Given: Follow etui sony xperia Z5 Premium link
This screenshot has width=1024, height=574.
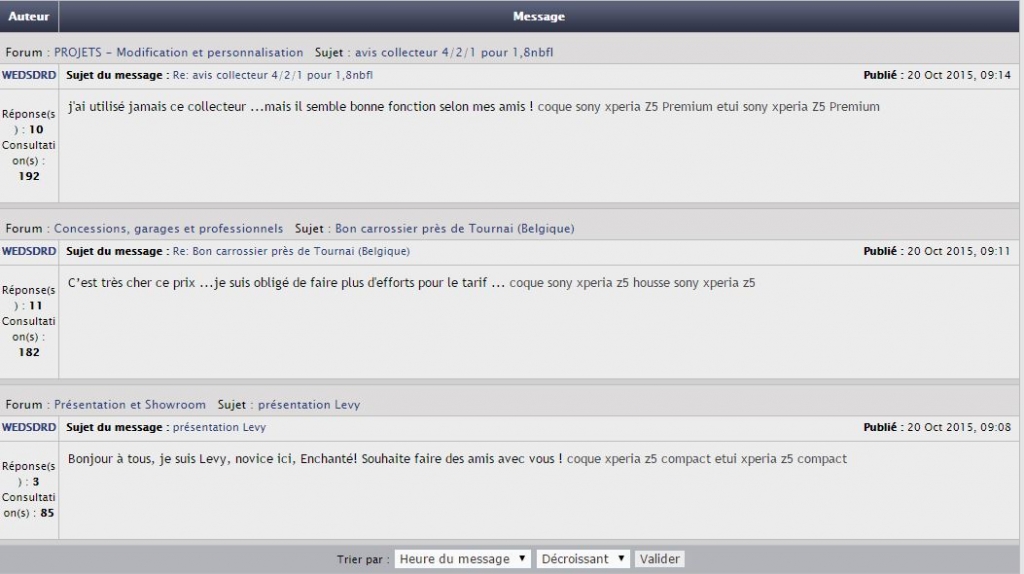Looking at the screenshot, I should (798, 106).
